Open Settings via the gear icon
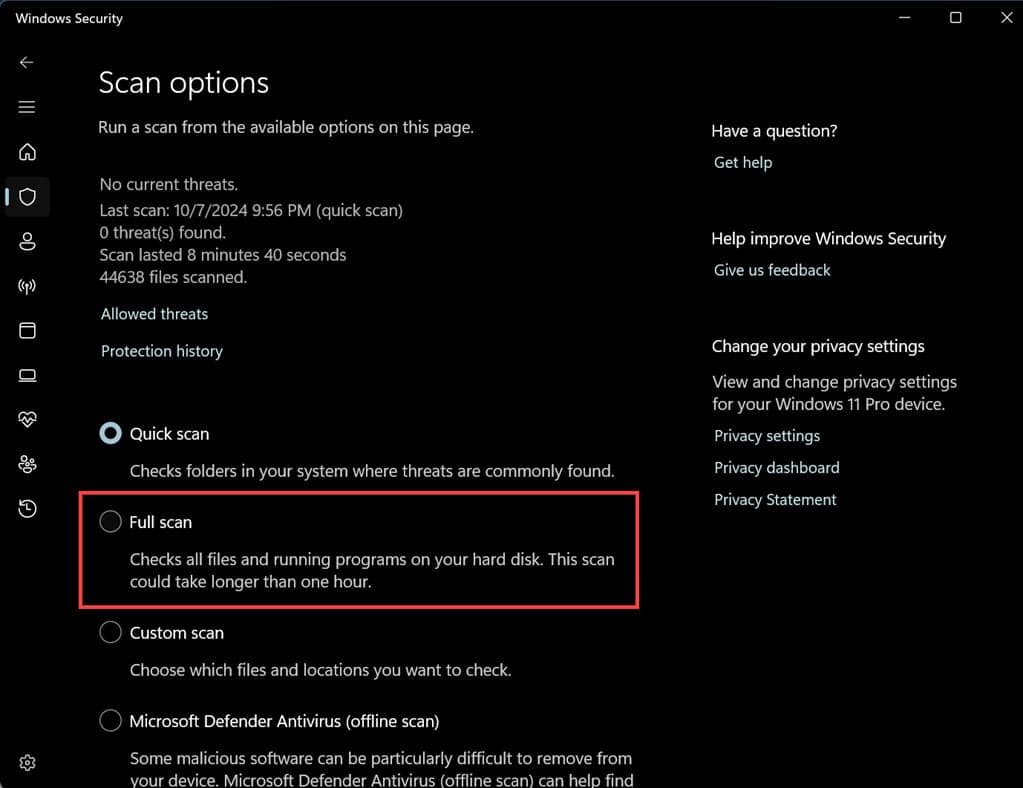 point(27,762)
